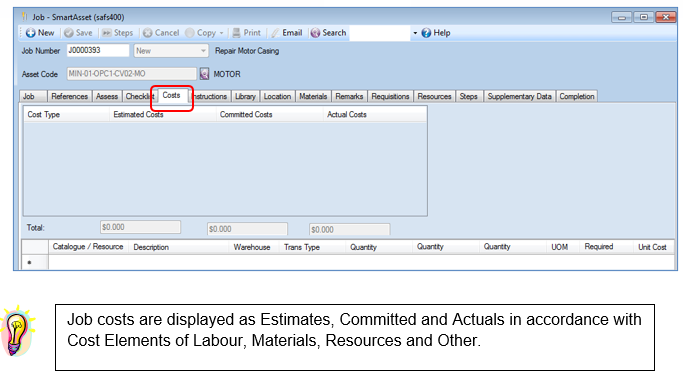Click the Catalogue / Resource column header
The height and width of the screenshot is (377, 683).
88,247
